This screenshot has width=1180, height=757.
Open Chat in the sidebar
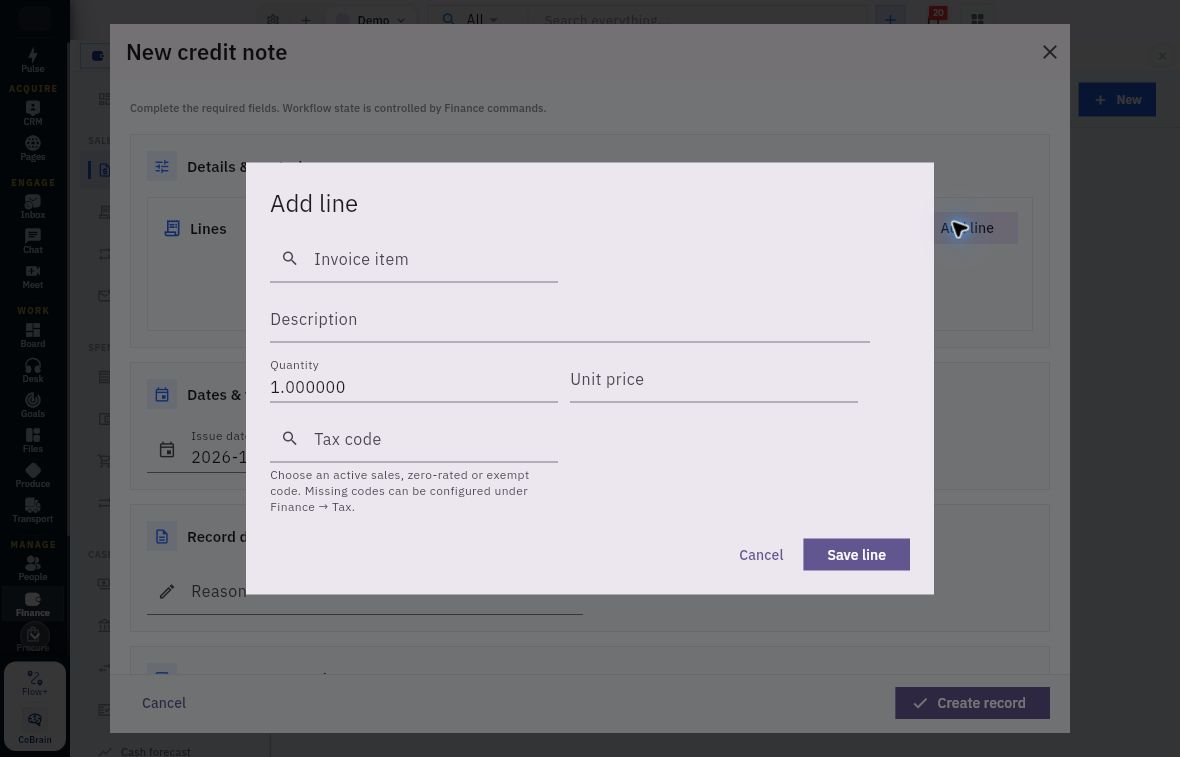coord(32,241)
